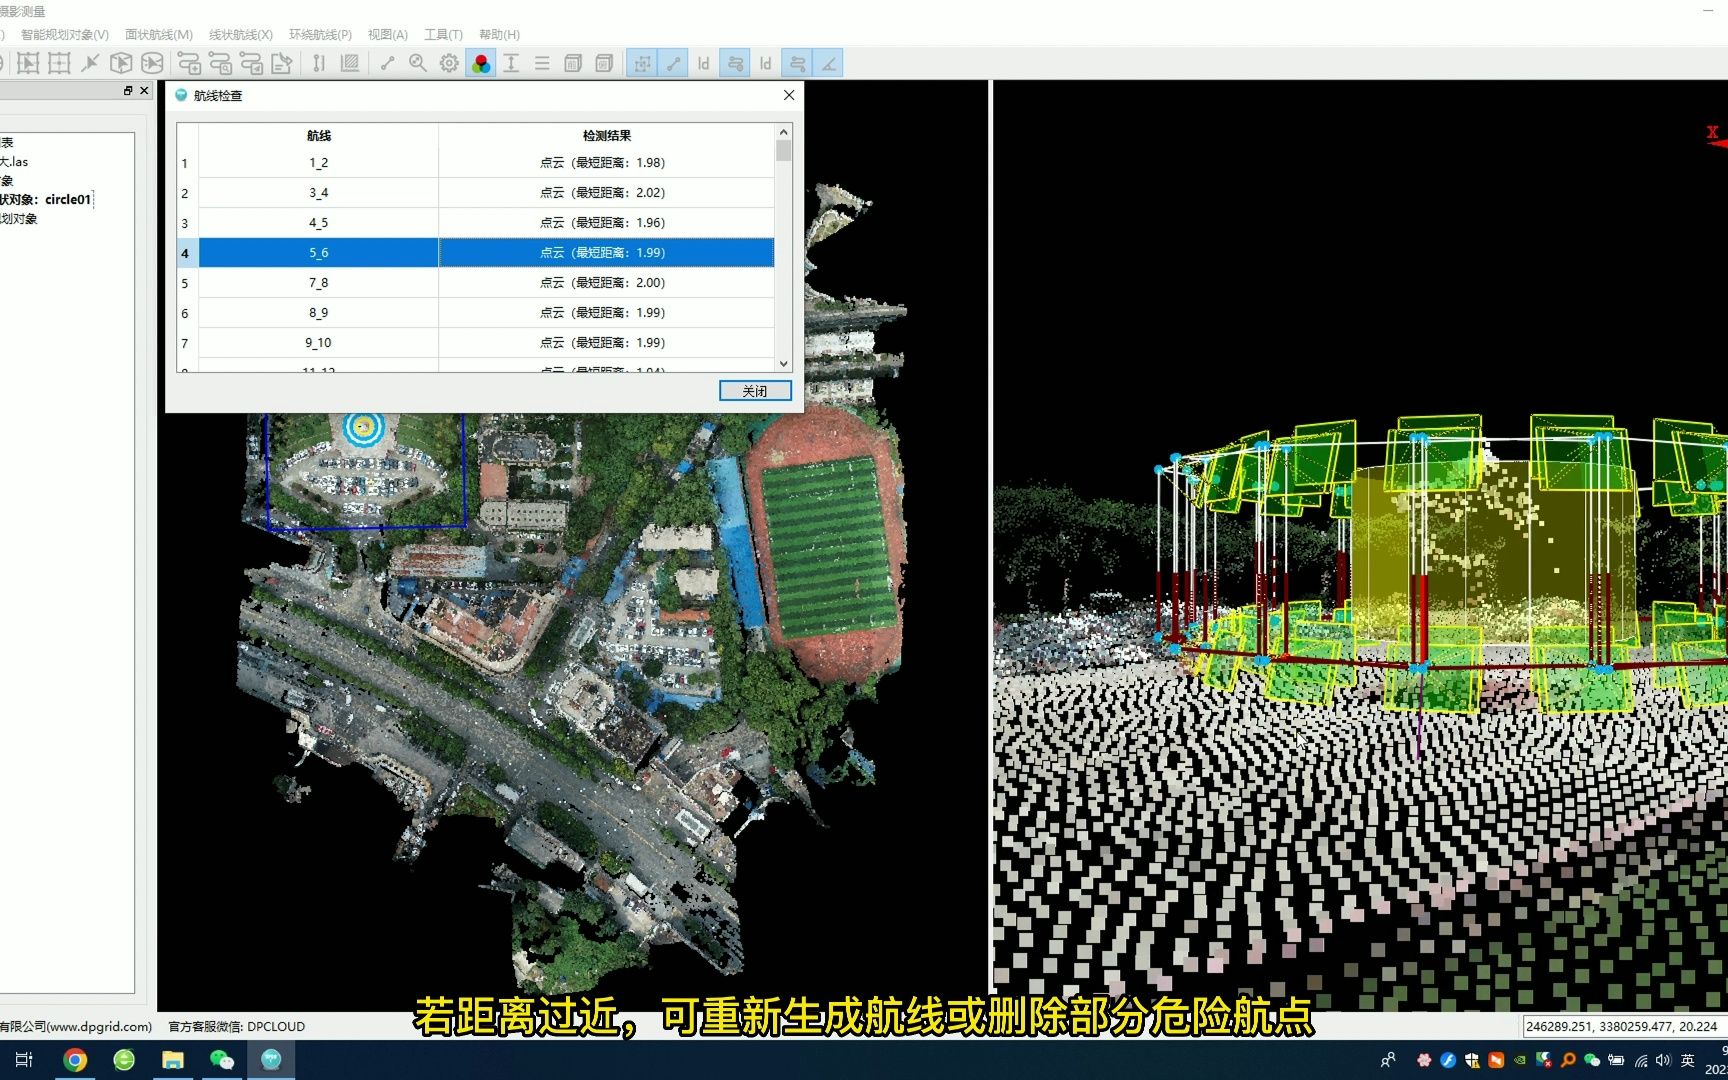
Task: Click the route-with-play toolbar icon
Action: pyautogui.click(x=251, y=63)
